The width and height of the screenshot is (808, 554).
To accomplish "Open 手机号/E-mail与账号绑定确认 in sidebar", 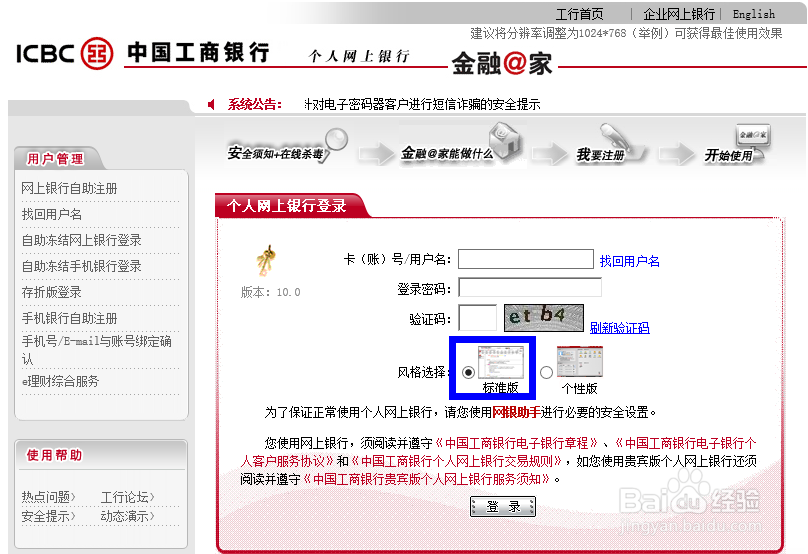I will click(x=96, y=350).
